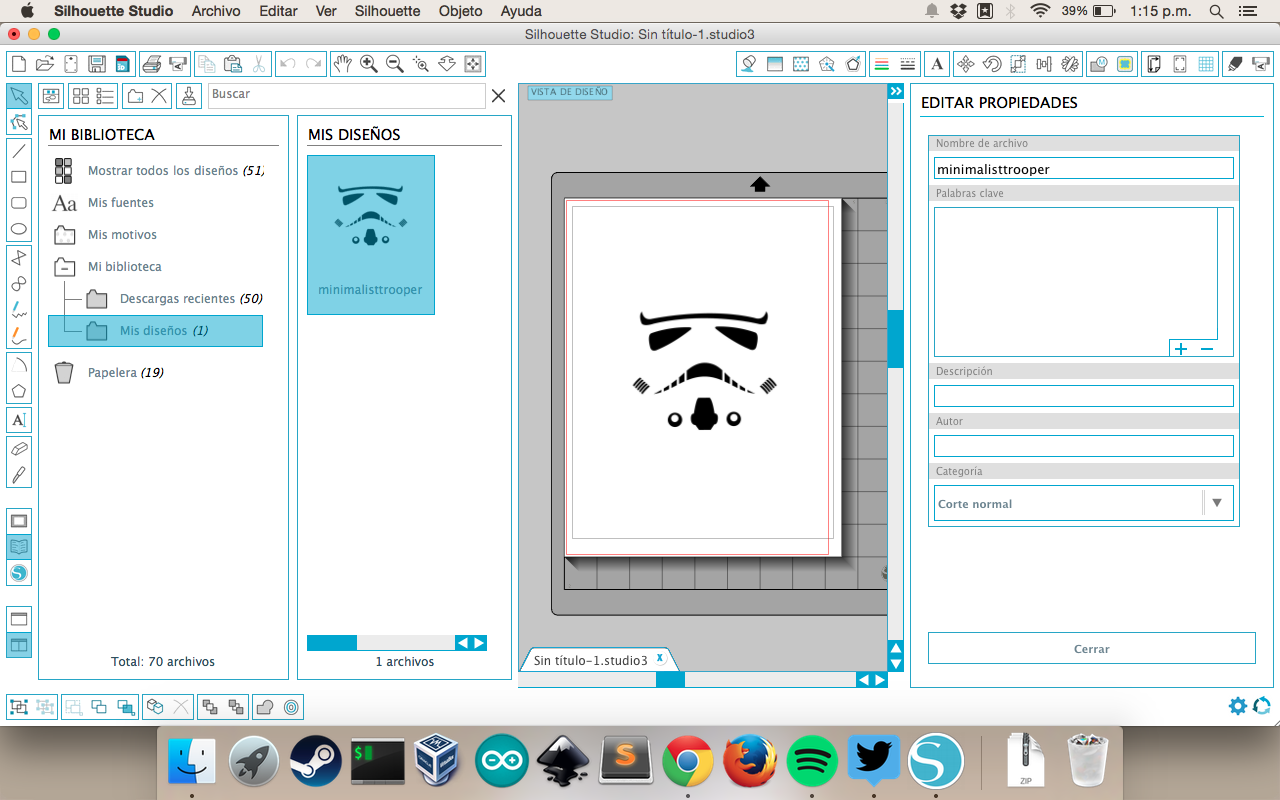Open the Fill Pattern panel
The width and height of the screenshot is (1280, 800).
coord(800,64)
